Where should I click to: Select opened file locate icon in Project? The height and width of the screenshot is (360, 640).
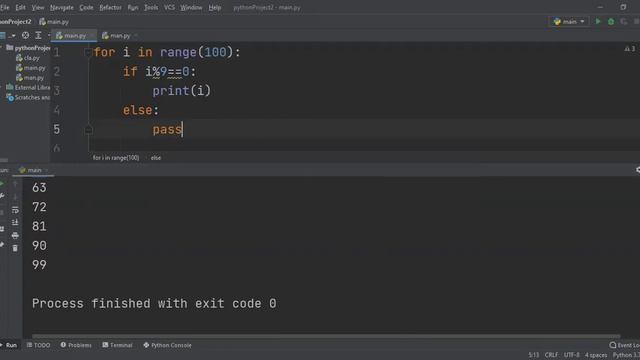pos(25,36)
